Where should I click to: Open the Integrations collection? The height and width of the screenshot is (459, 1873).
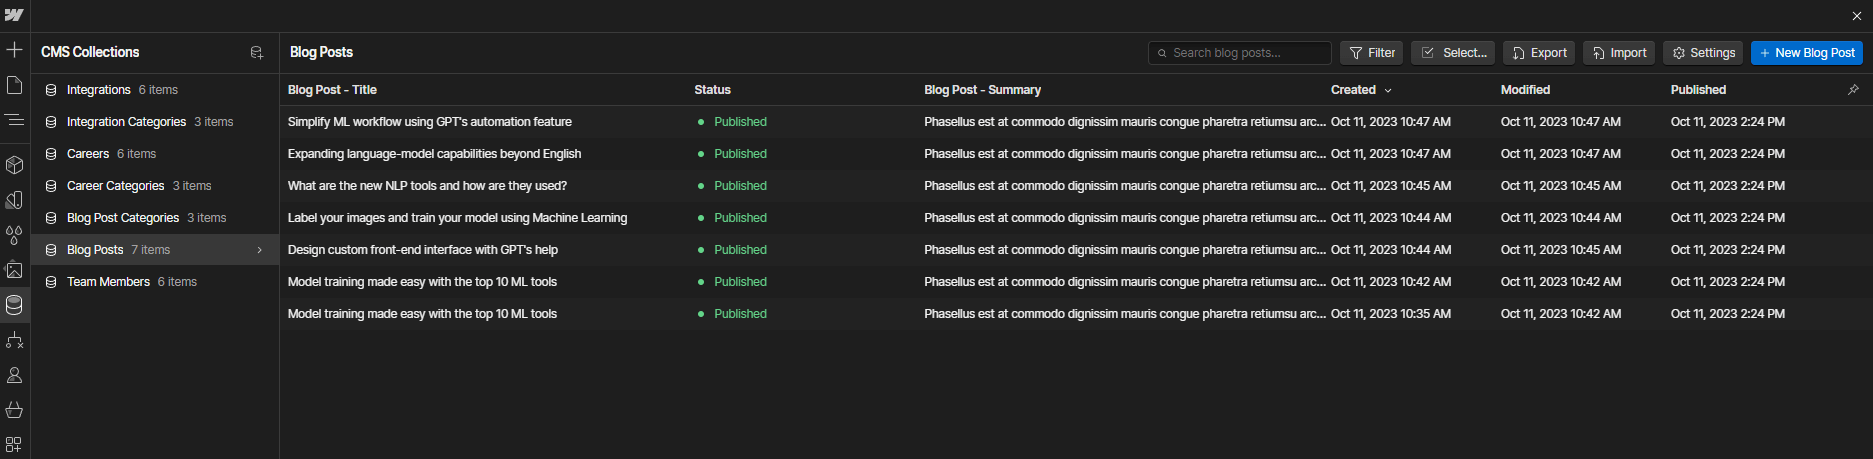pyautogui.click(x=155, y=90)
